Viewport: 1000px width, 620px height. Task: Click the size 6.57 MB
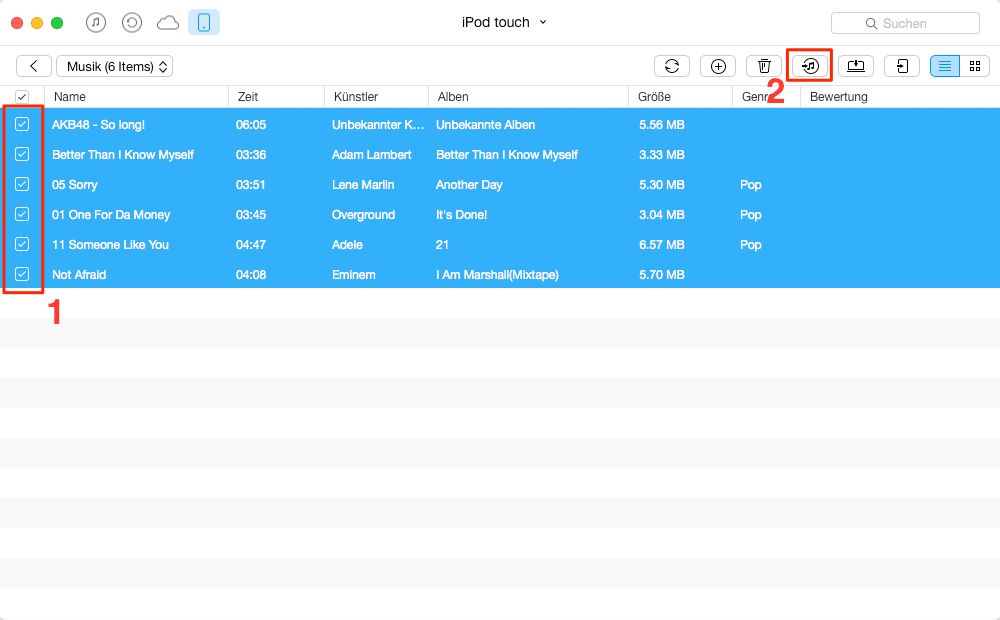661,245
